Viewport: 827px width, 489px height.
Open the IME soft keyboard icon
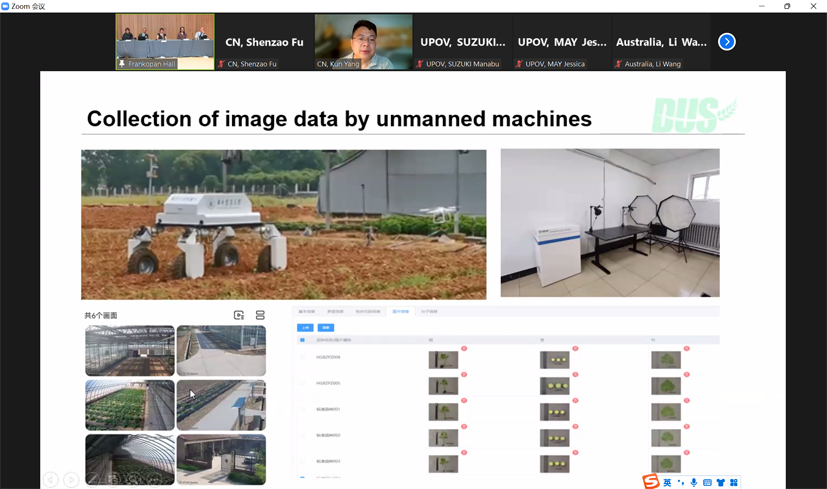[x=707, y=482]
